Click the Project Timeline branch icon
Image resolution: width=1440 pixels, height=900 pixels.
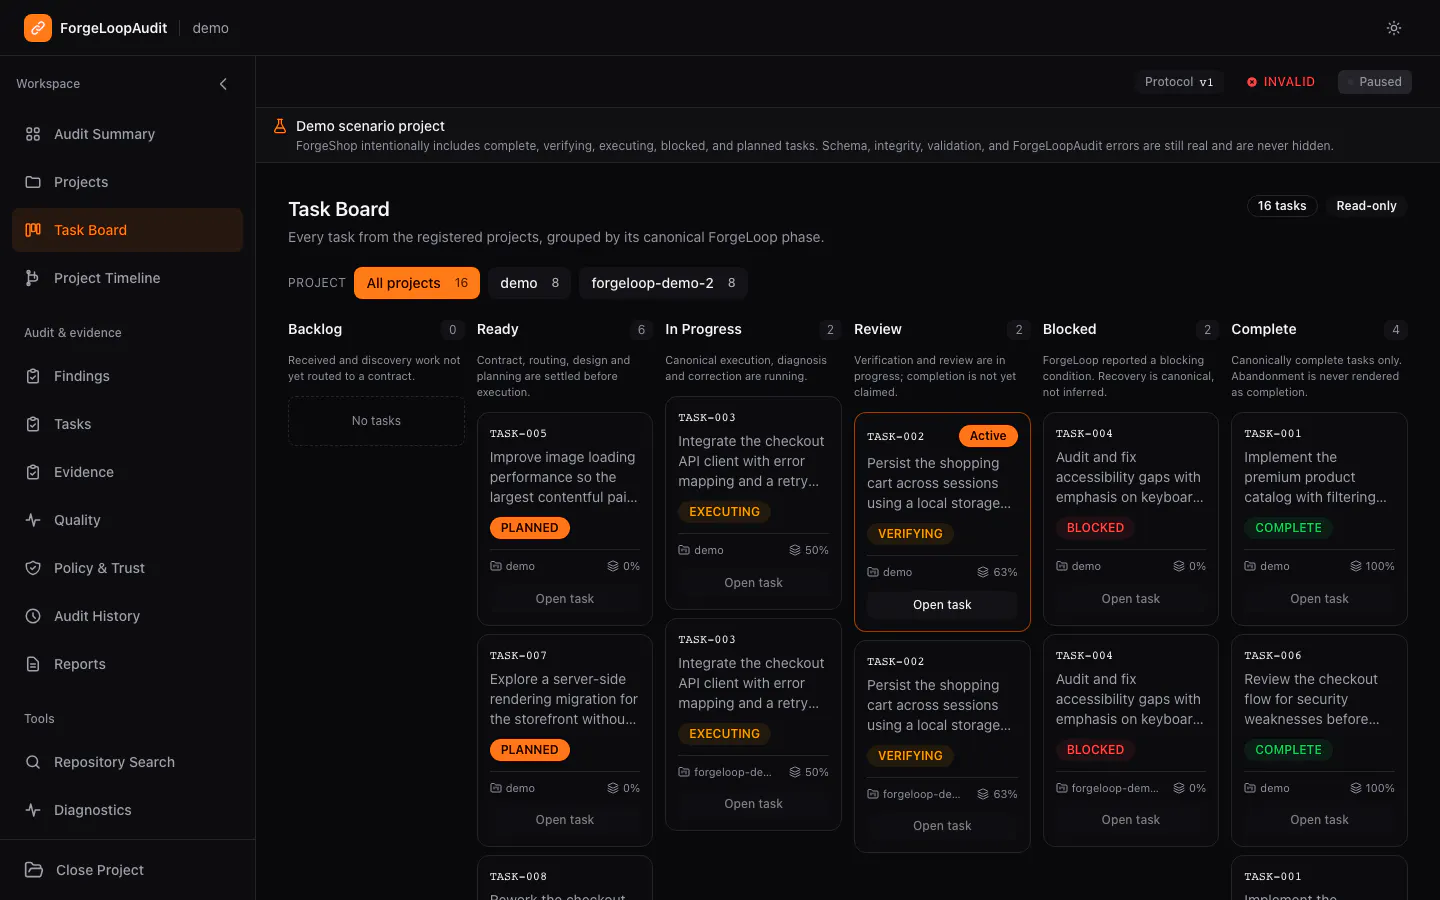[33, 278]
